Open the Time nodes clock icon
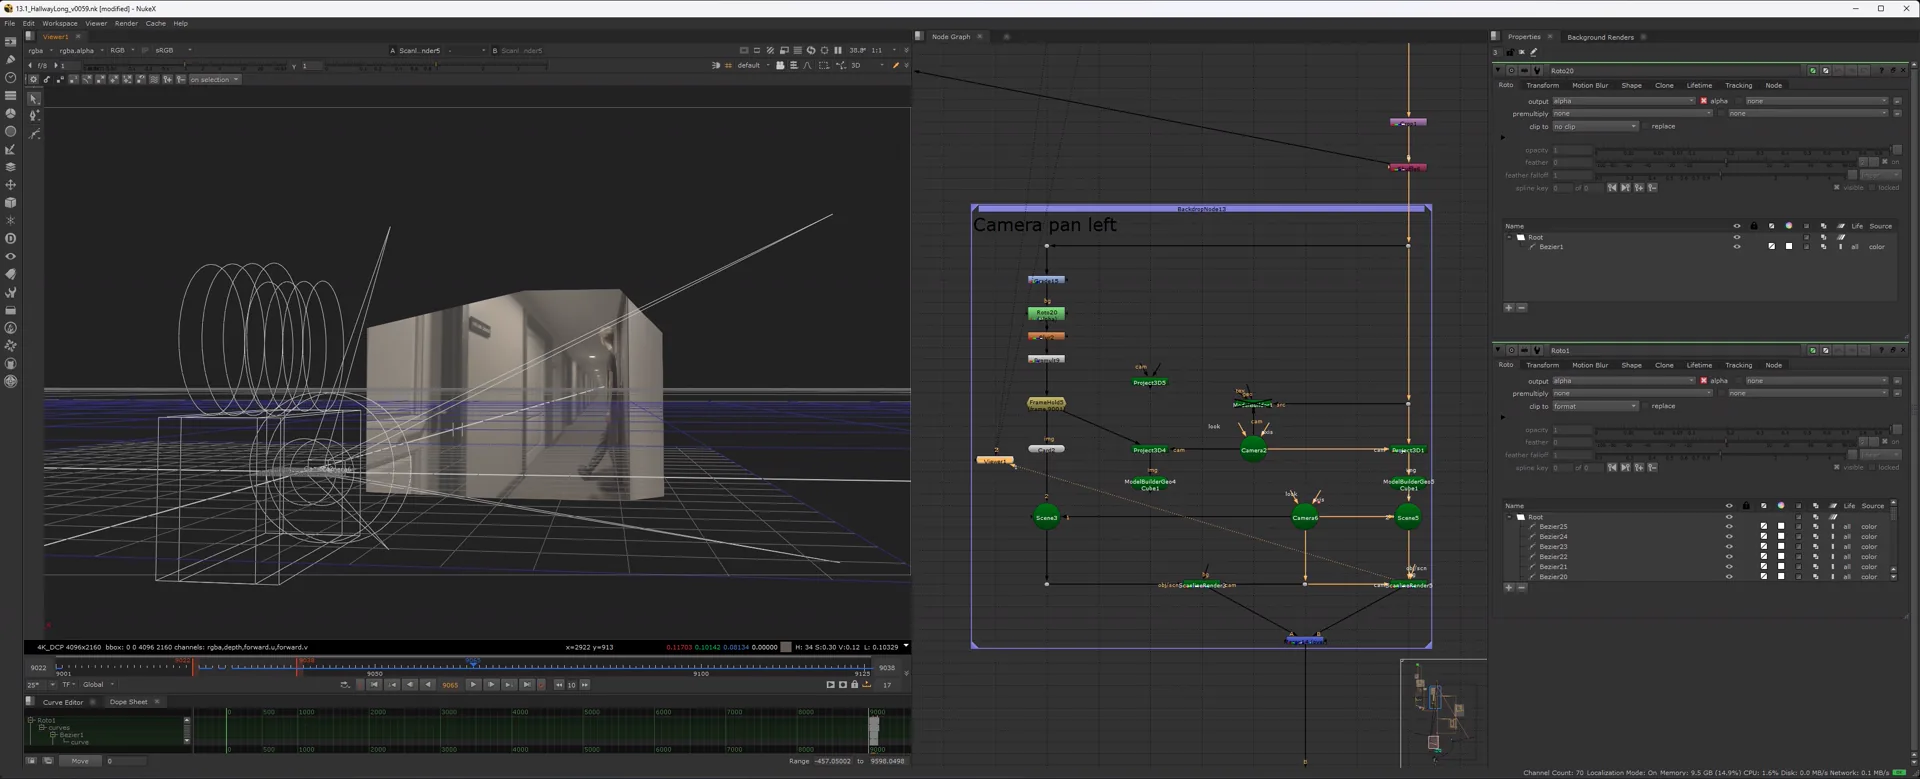Screen dimensions: 1920x779 11,77
